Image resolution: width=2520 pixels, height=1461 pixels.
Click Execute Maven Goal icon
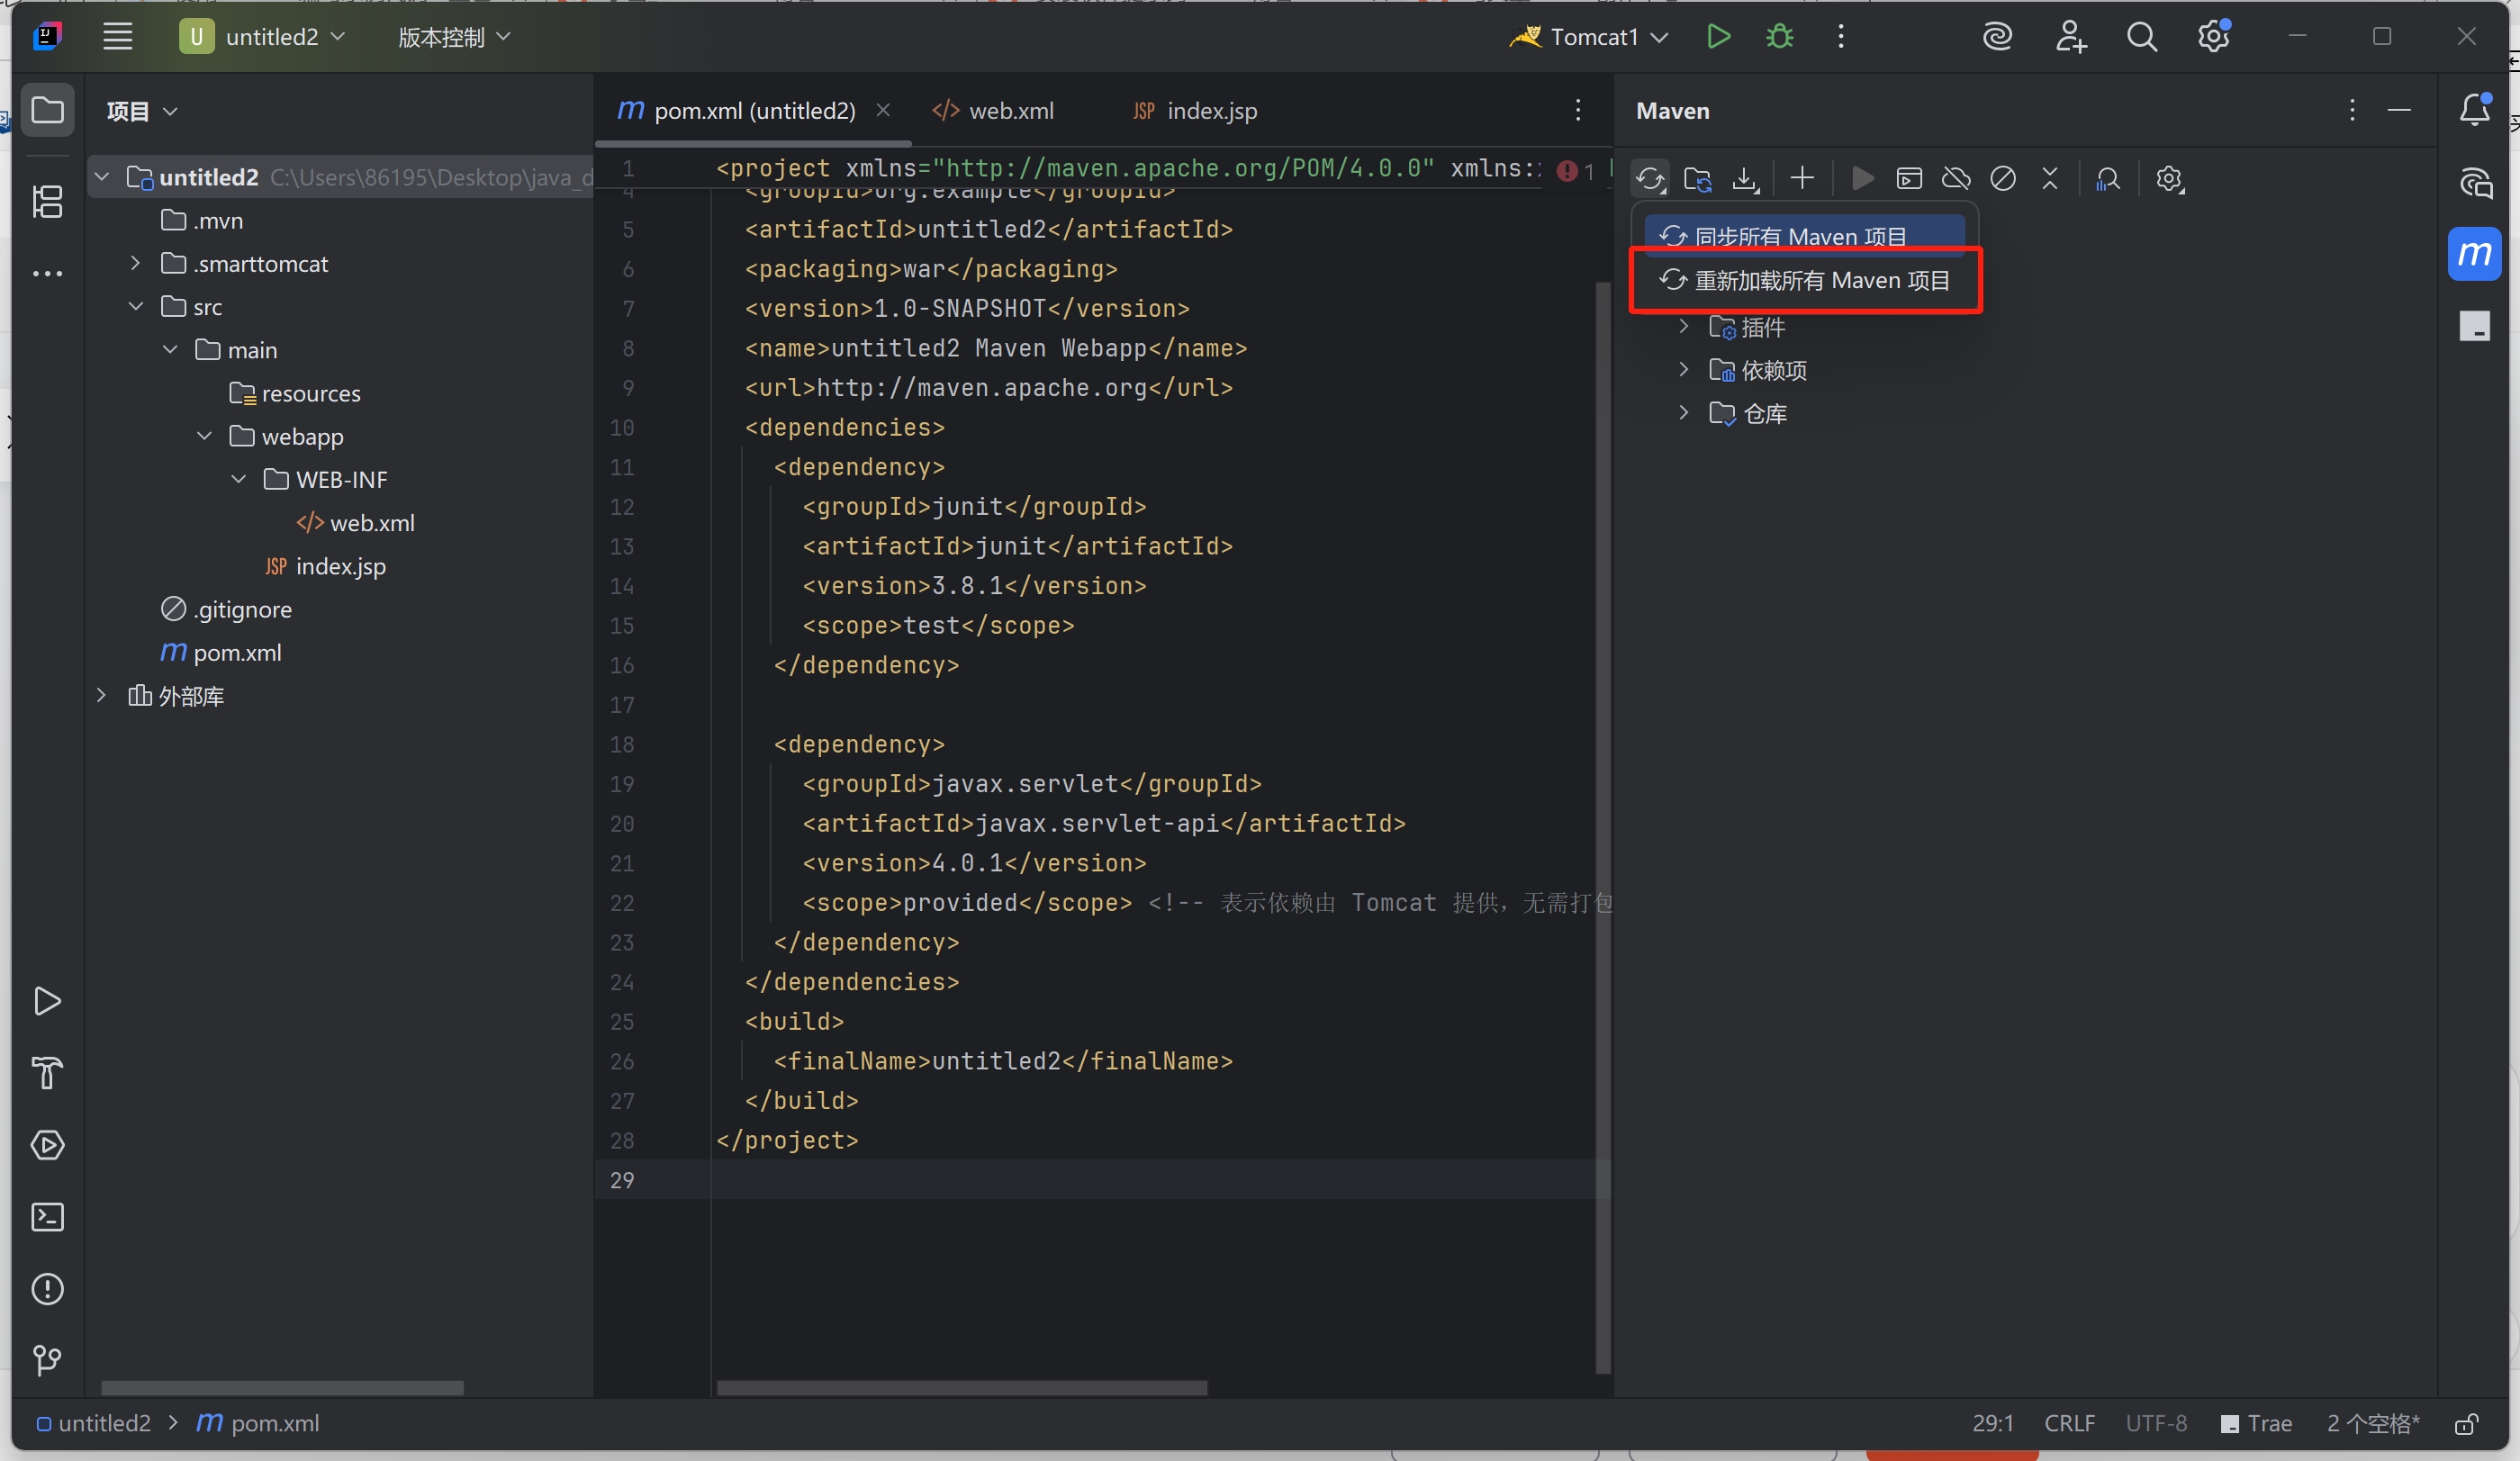point(1909,179)
